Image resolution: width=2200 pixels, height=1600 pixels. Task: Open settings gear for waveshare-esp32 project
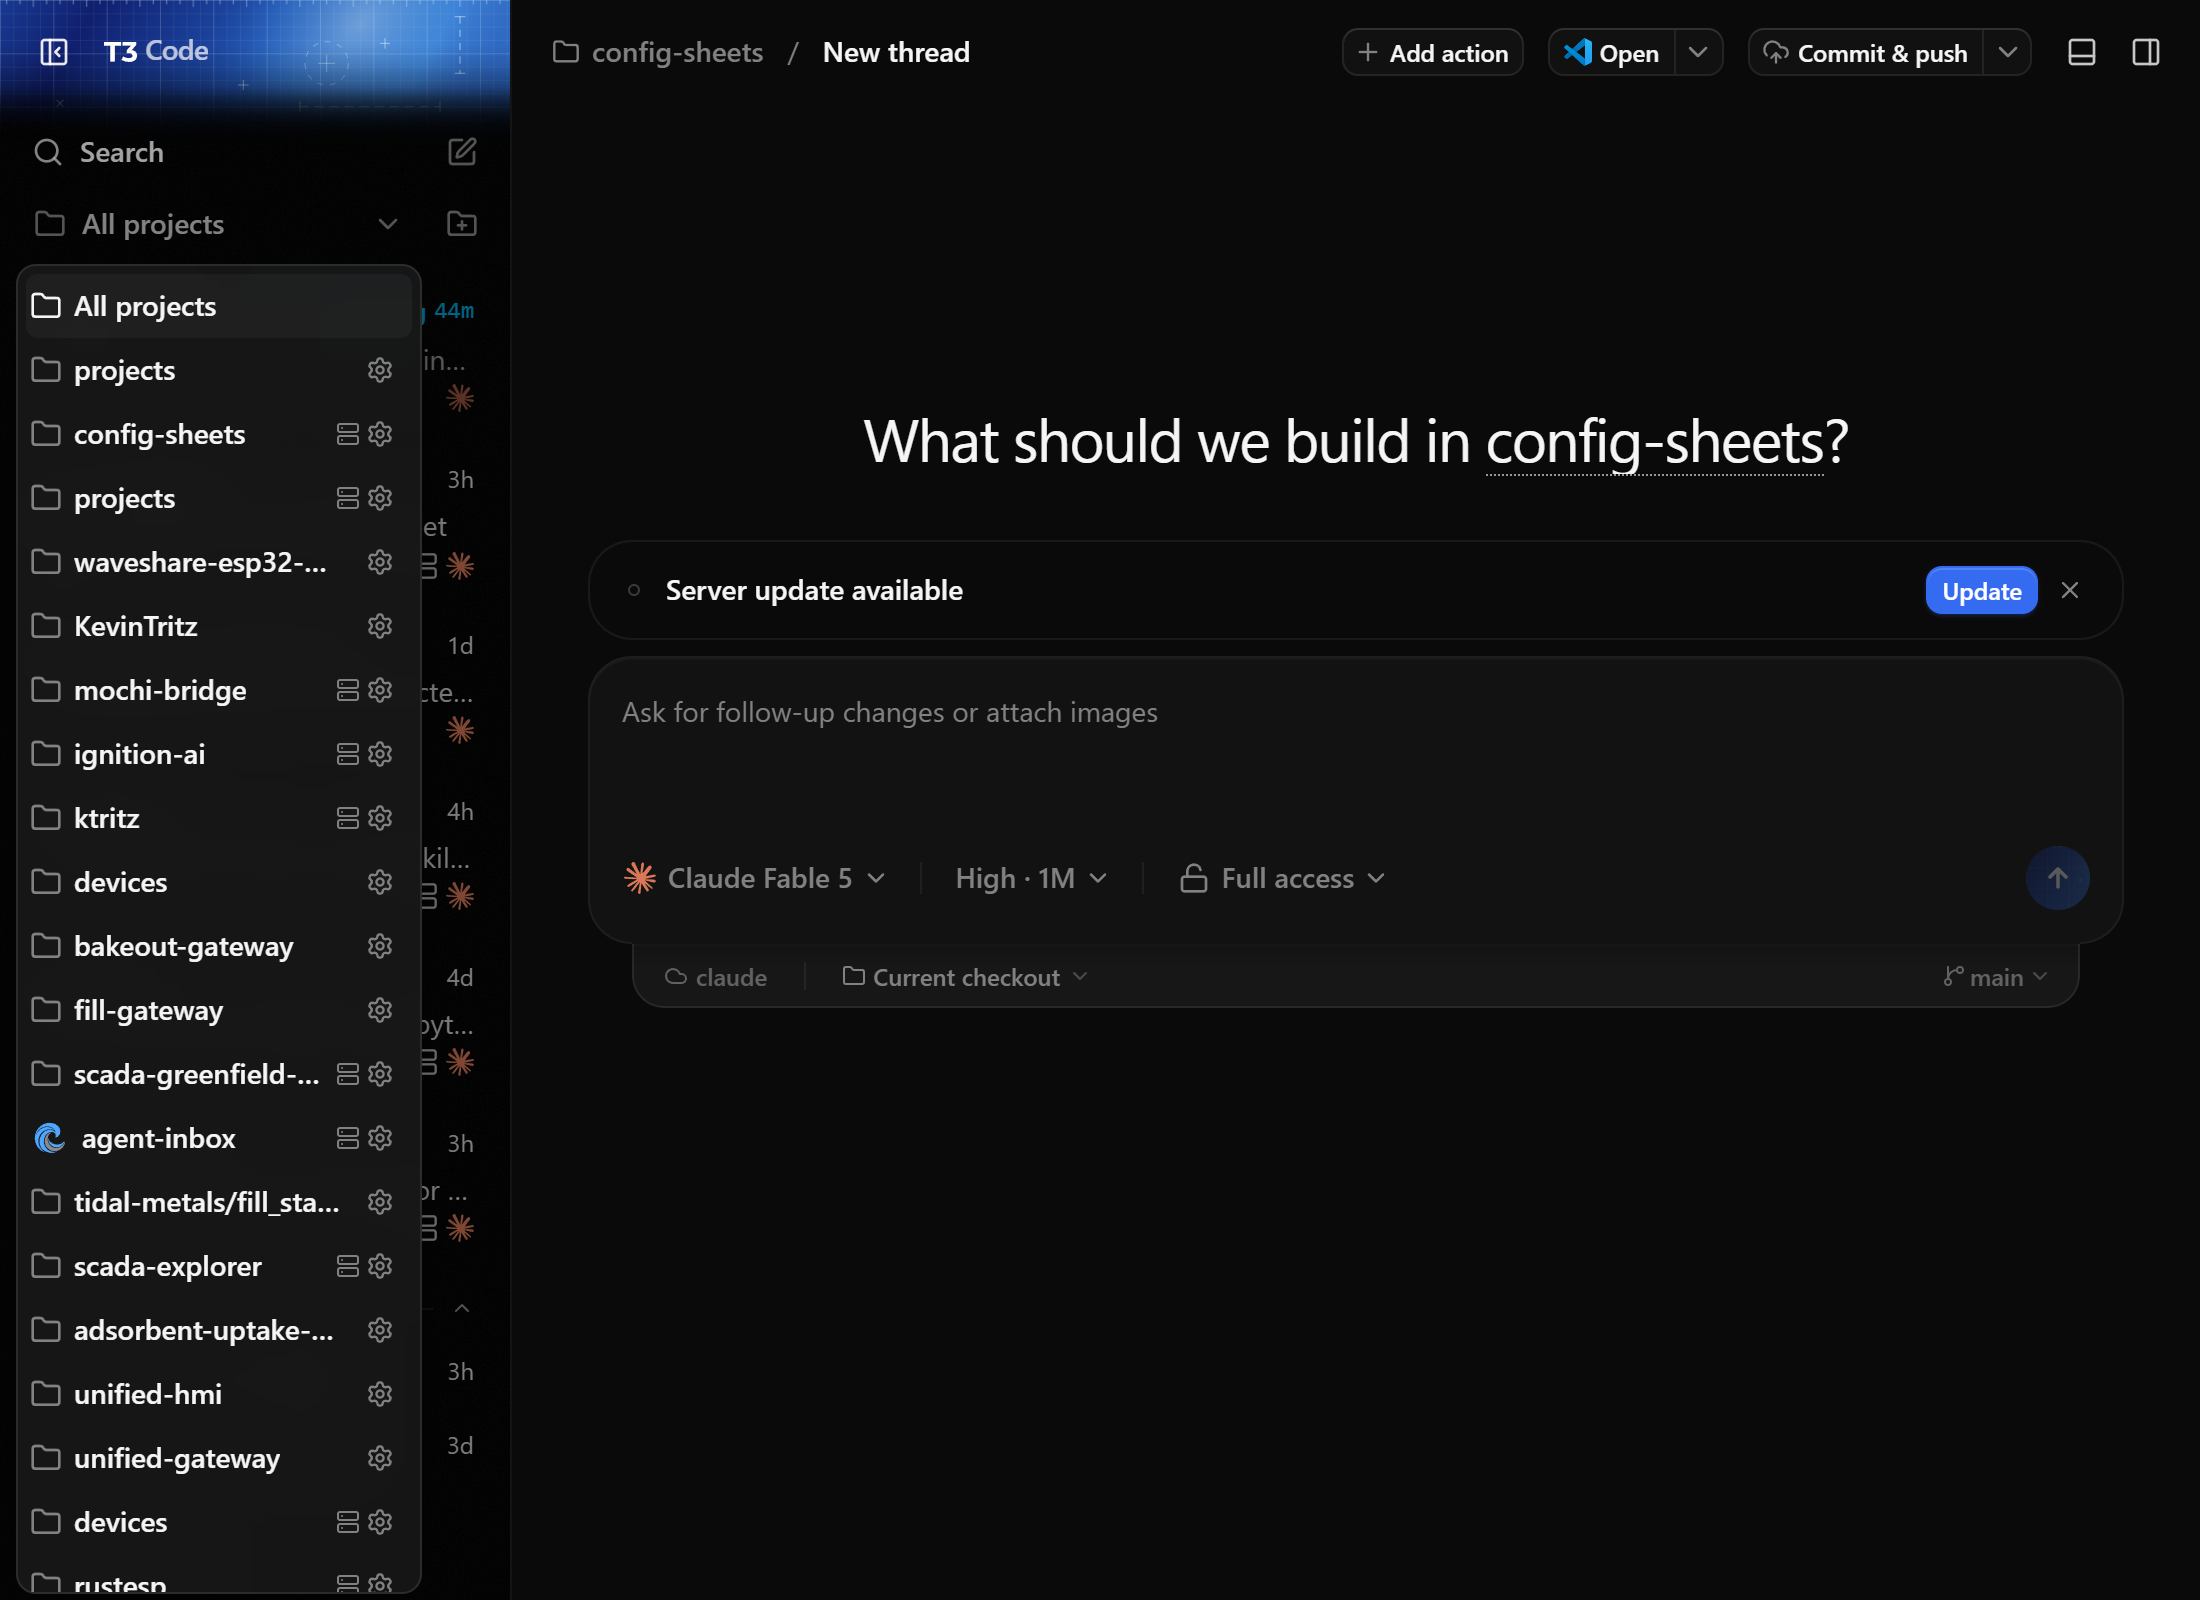click(x=380, y=562)
